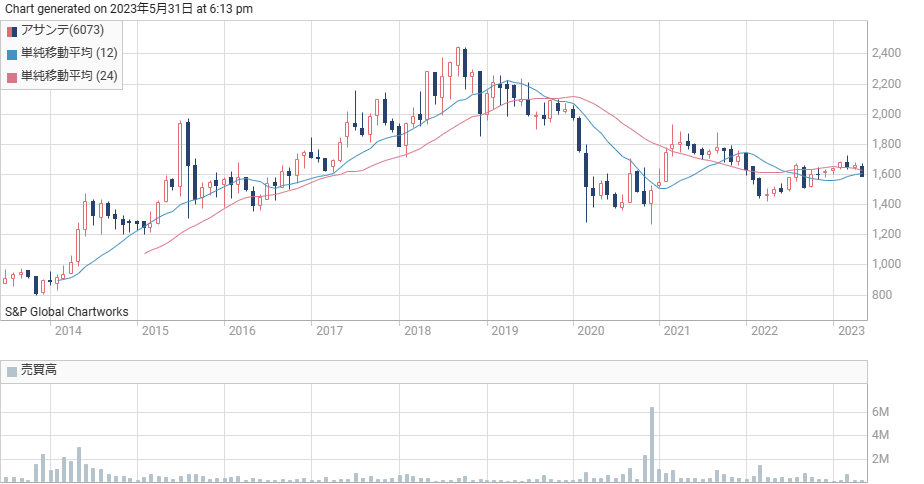Click the 2022 year axis label
The height and width of the screenshot is (484, 924).
click(x=764, y=331)
